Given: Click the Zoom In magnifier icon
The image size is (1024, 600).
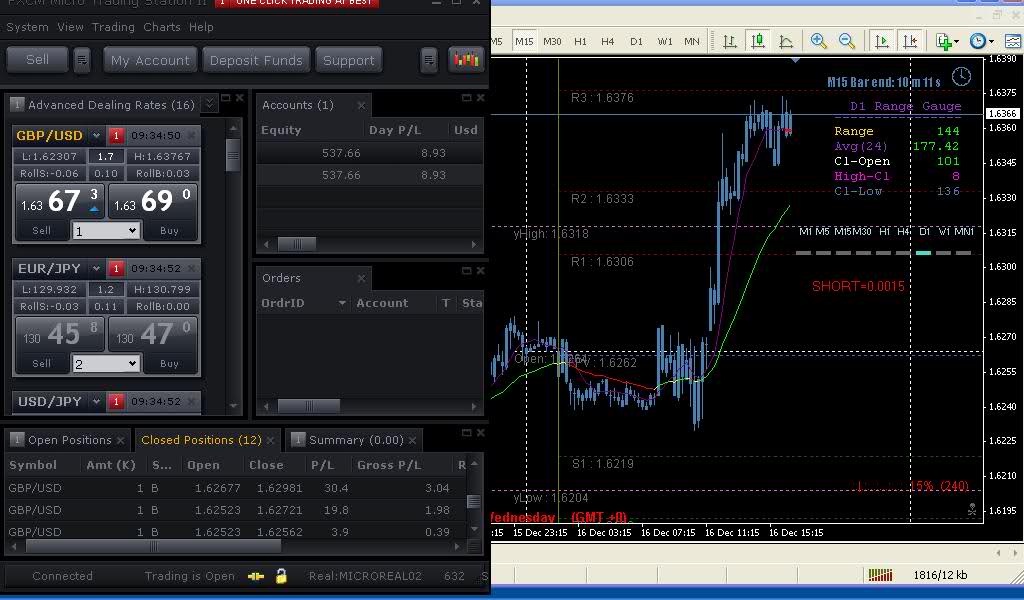Looking at the screenshot, I should click(x=819, y=41).
